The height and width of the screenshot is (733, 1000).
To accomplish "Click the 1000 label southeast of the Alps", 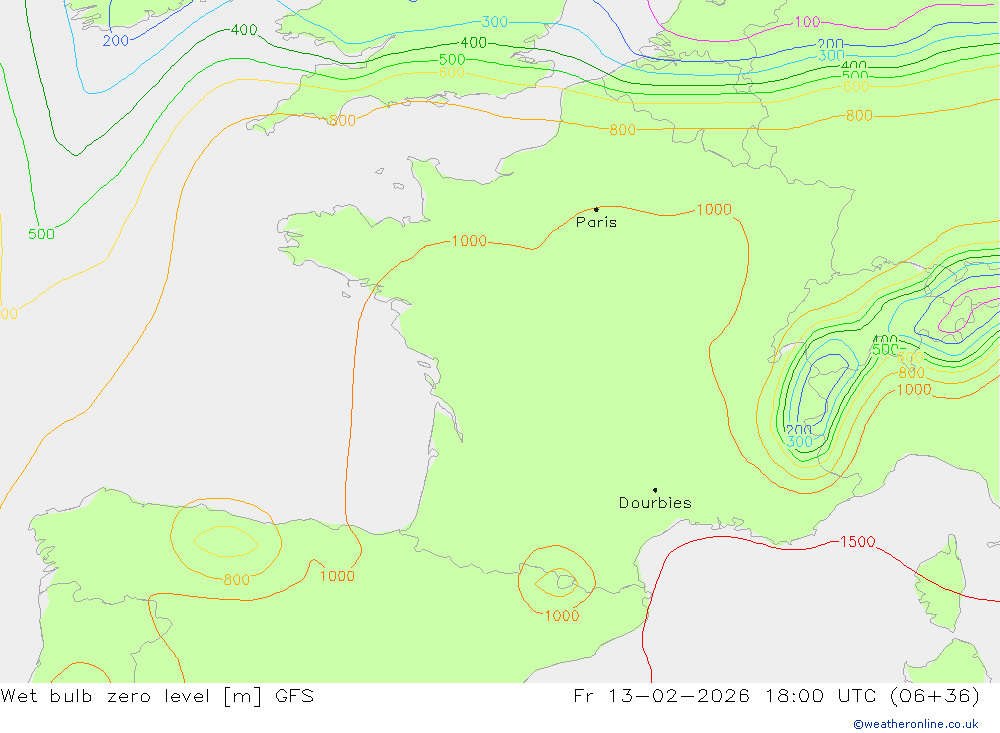I will coord(914,389).
